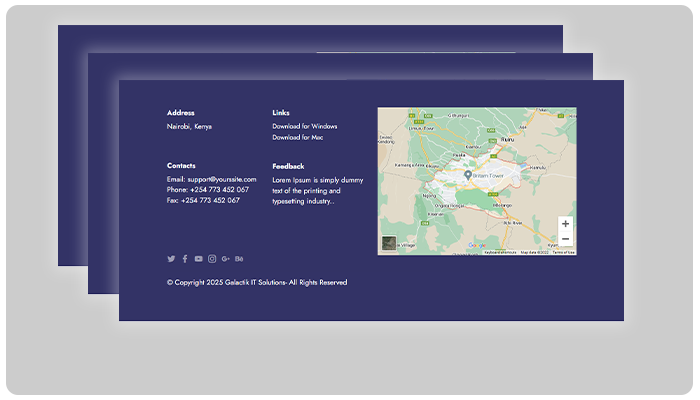Click the Address heading

click(x=181, y=113)
